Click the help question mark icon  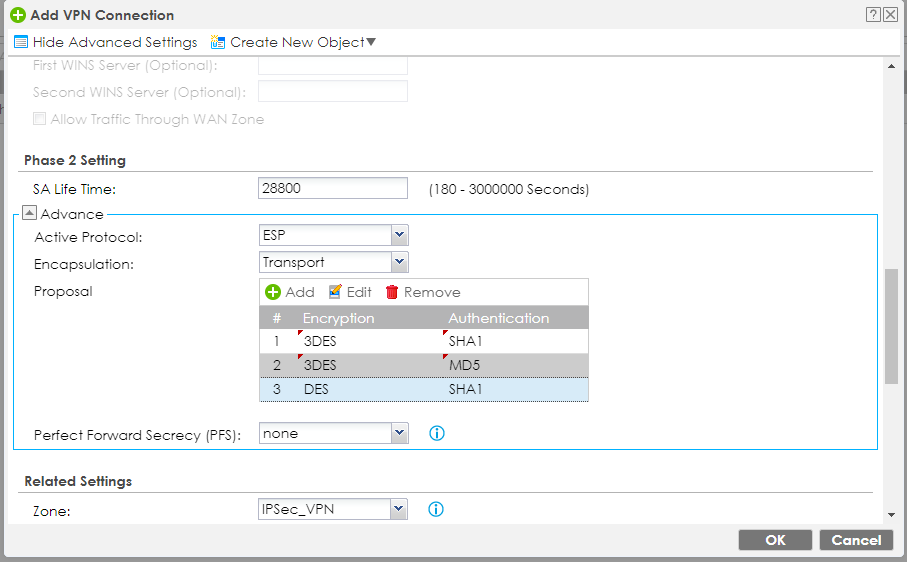click(873, 15)
